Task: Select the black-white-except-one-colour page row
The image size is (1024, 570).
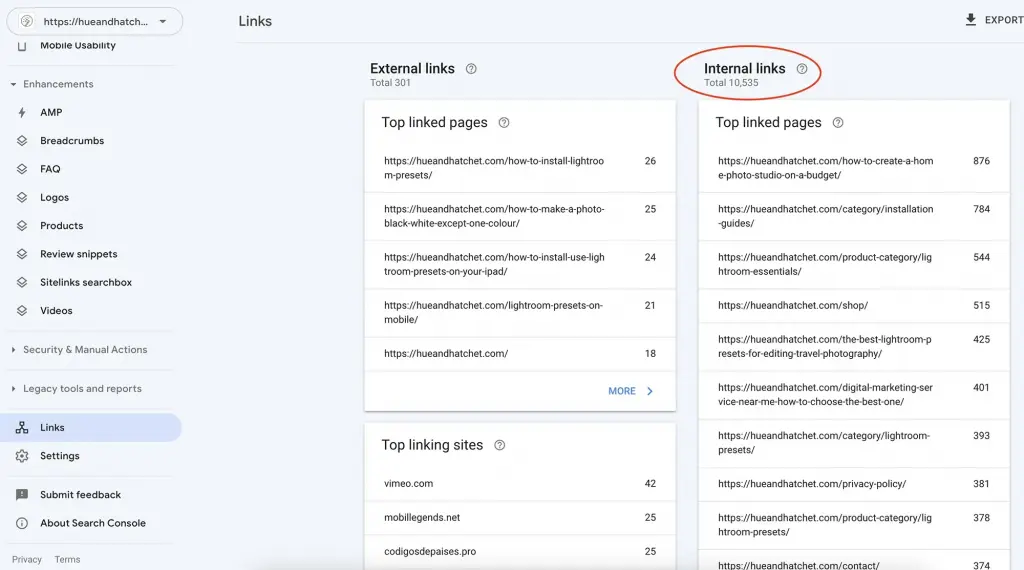Action: [x=520, y=216]
